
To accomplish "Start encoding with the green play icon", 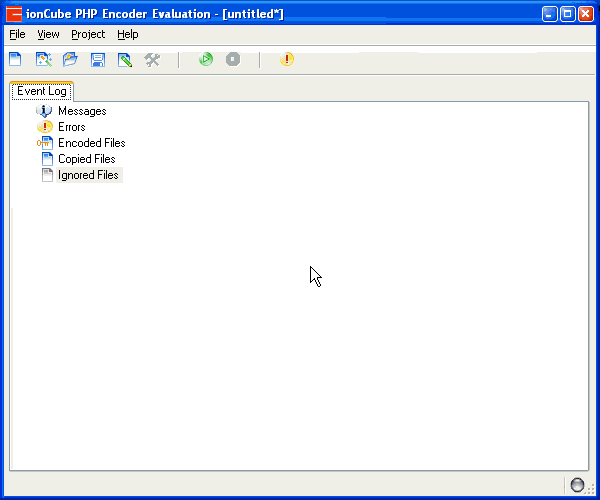I will [x=206, y=59].
